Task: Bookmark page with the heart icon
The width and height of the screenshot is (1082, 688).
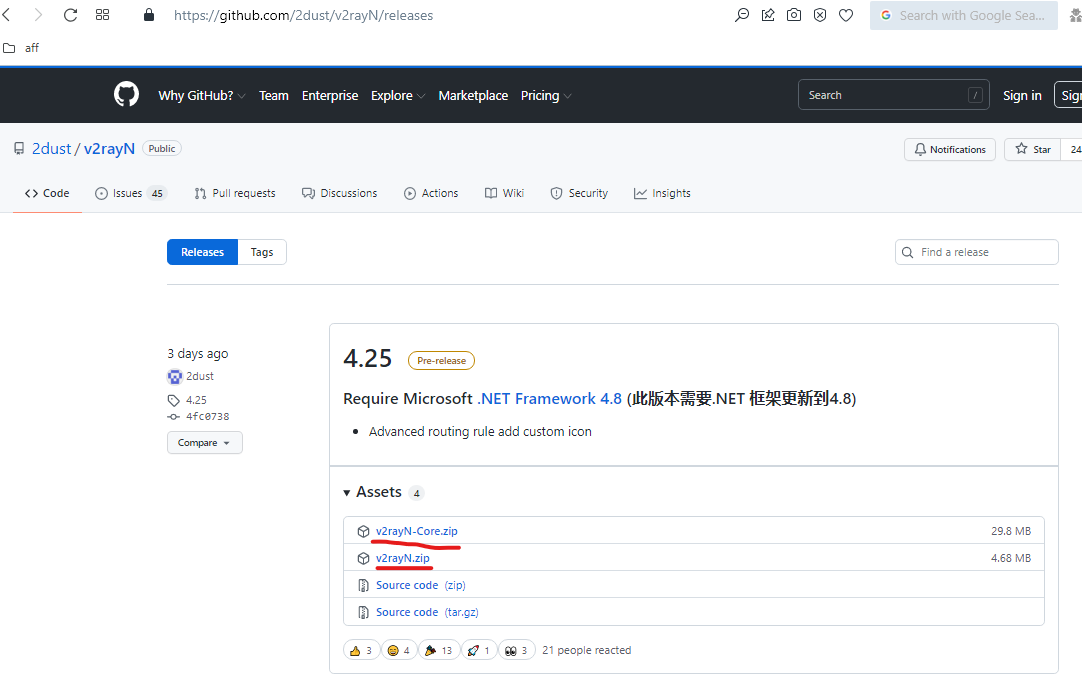Action: 846,15
